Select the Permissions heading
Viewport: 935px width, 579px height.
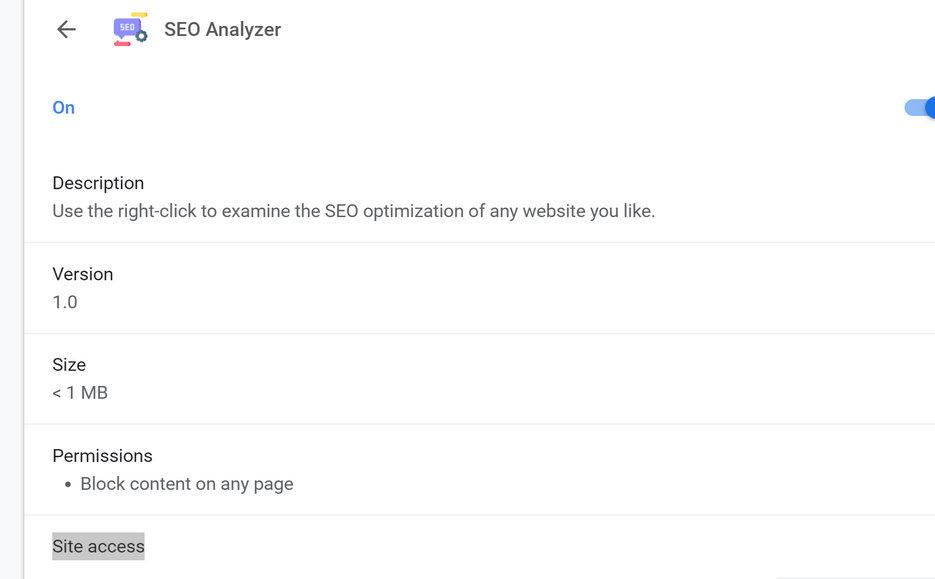(x=102, y=456)
